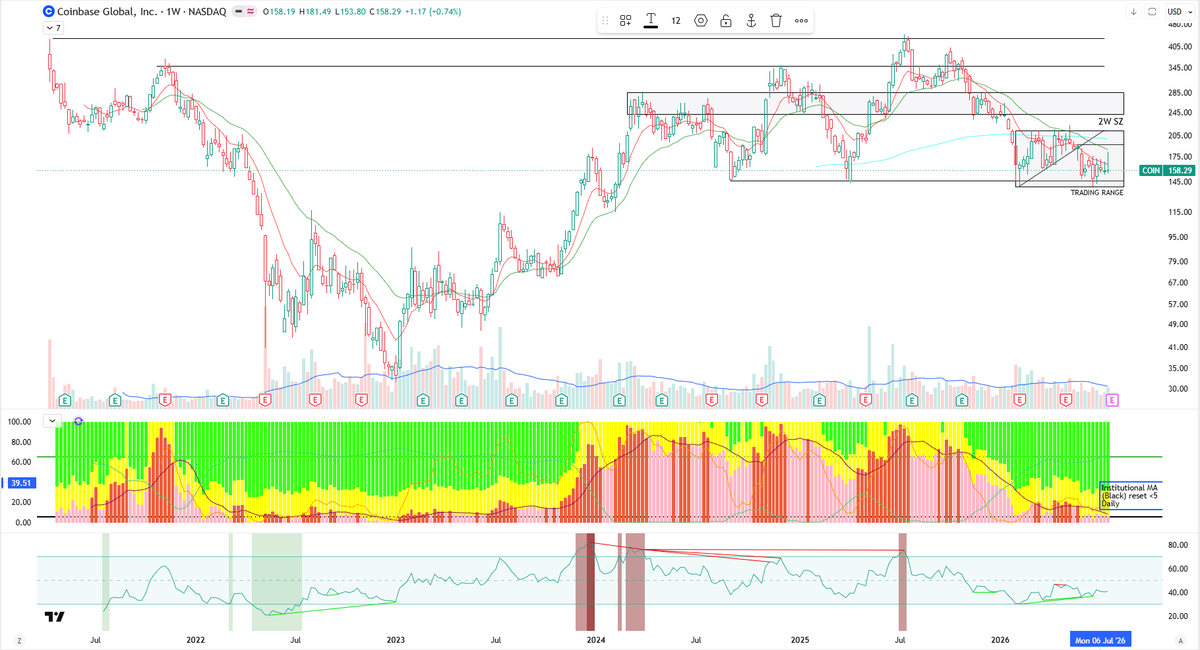Click the Coinbase logo icon by title
The height and width of the screenshot is (650, 1200).
pos(49,11)
